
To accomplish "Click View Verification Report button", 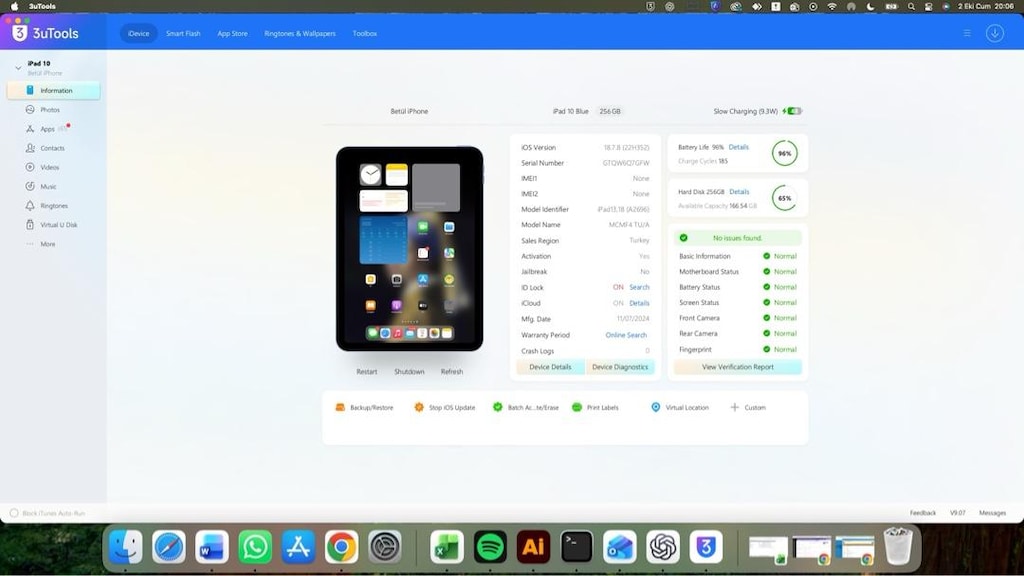I will tap(737, 367).
